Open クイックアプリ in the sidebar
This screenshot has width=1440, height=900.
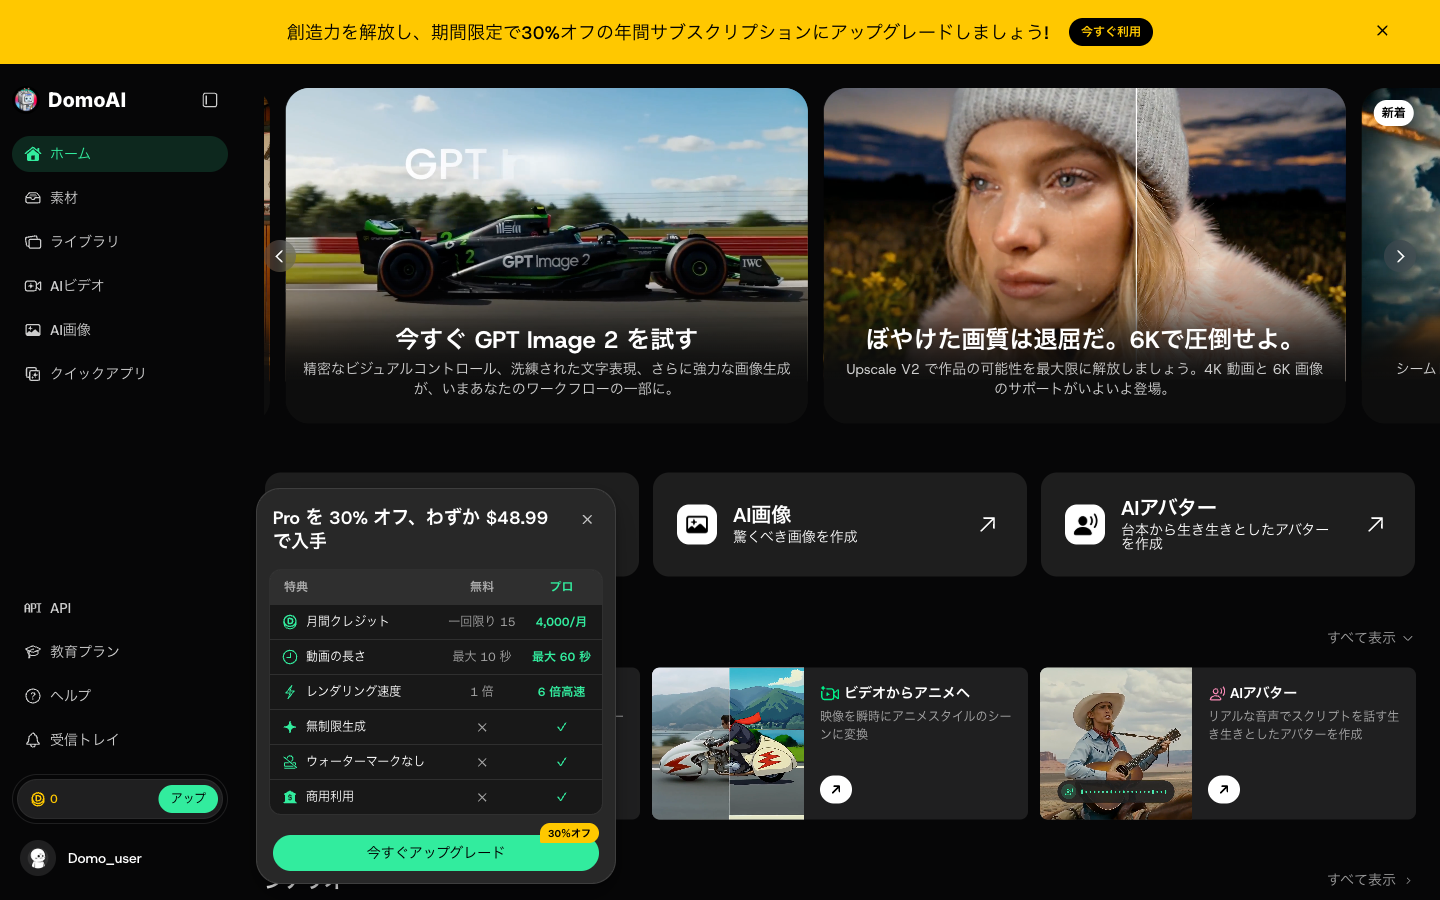(120, 373)
